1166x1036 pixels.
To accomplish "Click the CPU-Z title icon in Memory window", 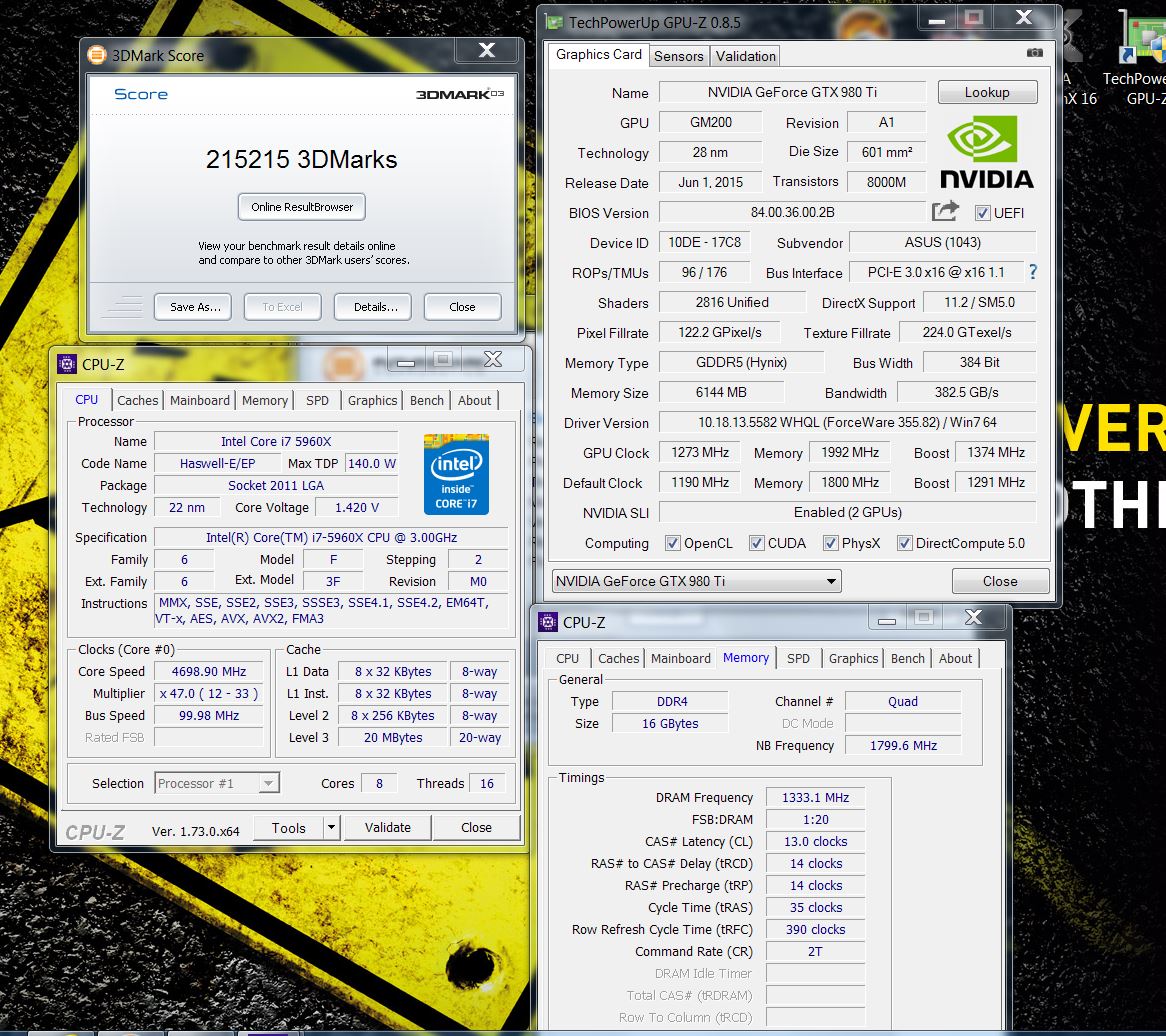I will coord(548,622).
